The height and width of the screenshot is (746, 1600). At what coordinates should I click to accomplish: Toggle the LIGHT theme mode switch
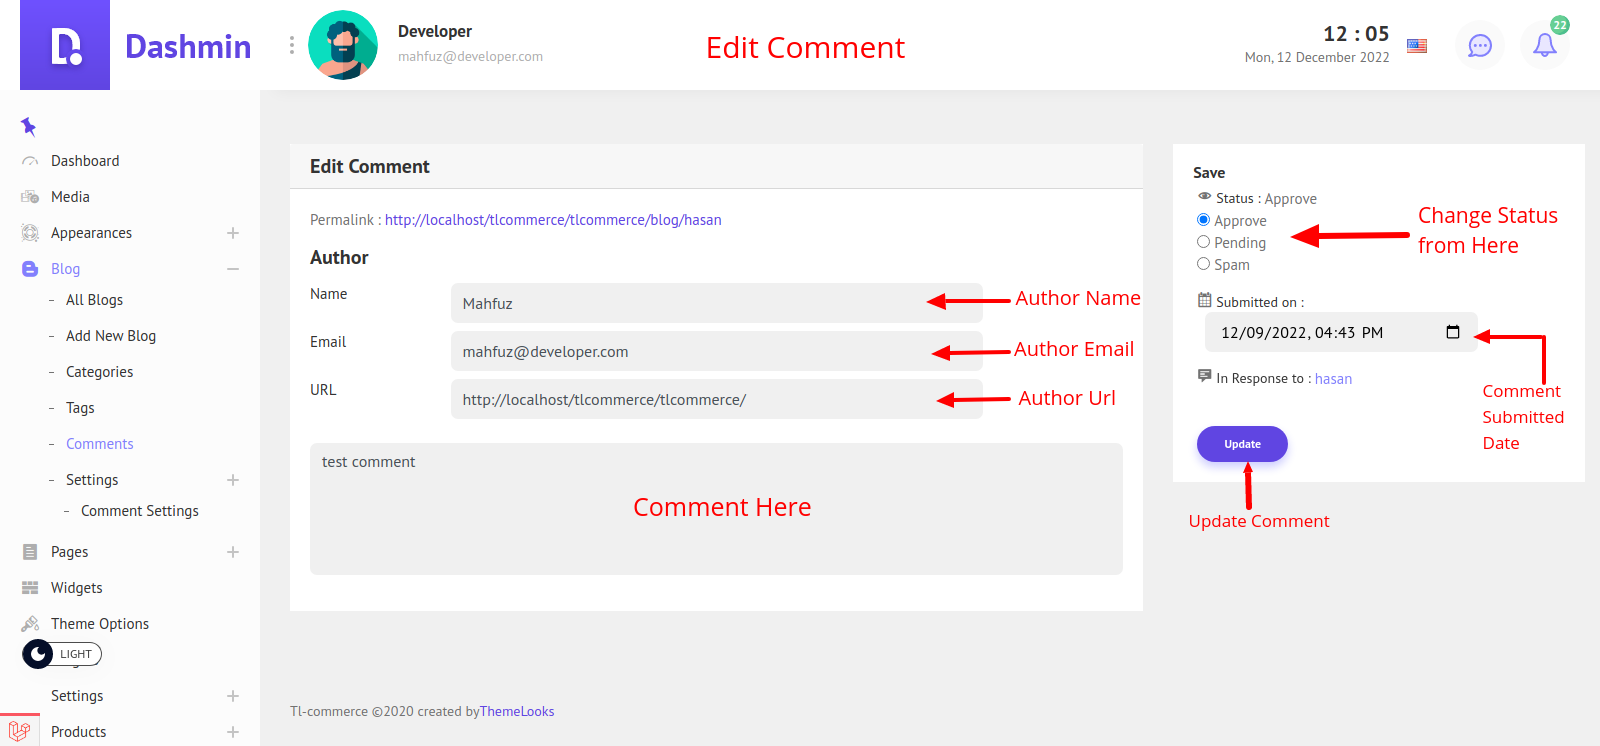point(62,654)
